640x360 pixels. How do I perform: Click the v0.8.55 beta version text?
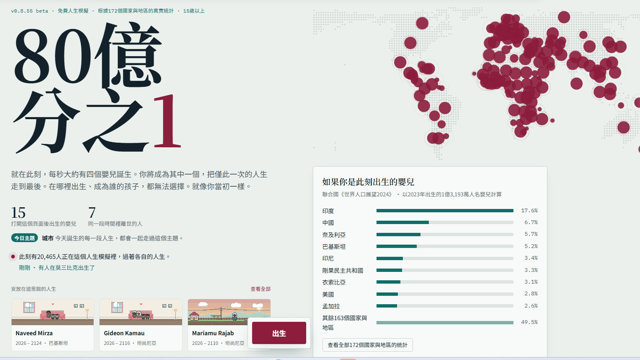pyautogui.click(x=29, y=11)
